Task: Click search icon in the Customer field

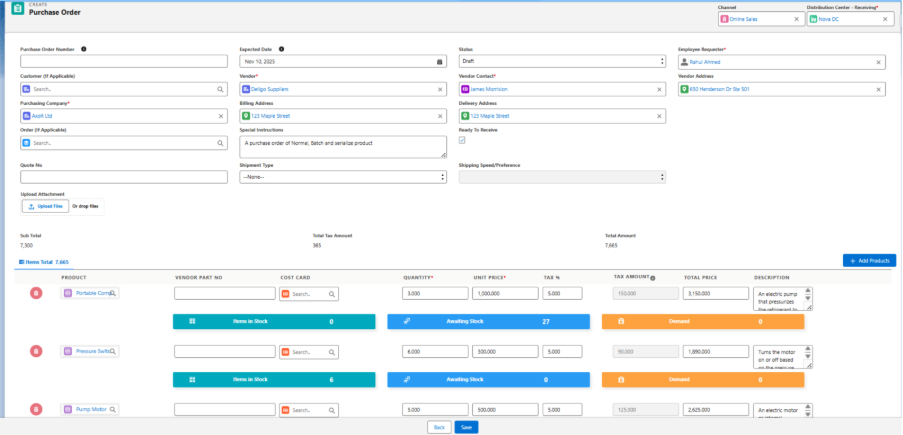Action: pyautogui.click(x=221, y=89)
